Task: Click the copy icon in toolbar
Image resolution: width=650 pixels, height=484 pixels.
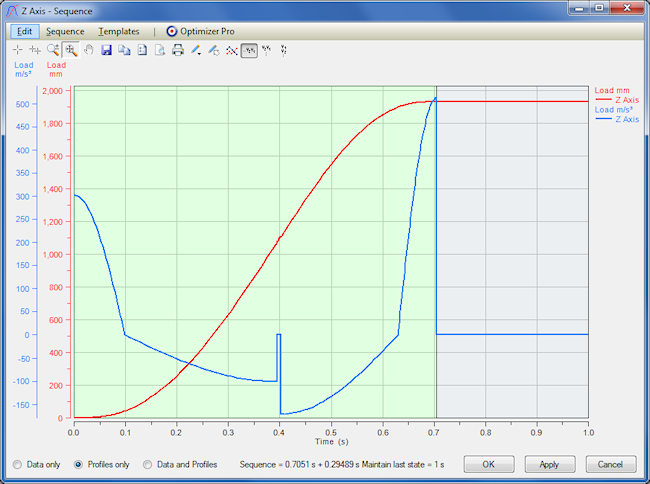Action: 124,50
